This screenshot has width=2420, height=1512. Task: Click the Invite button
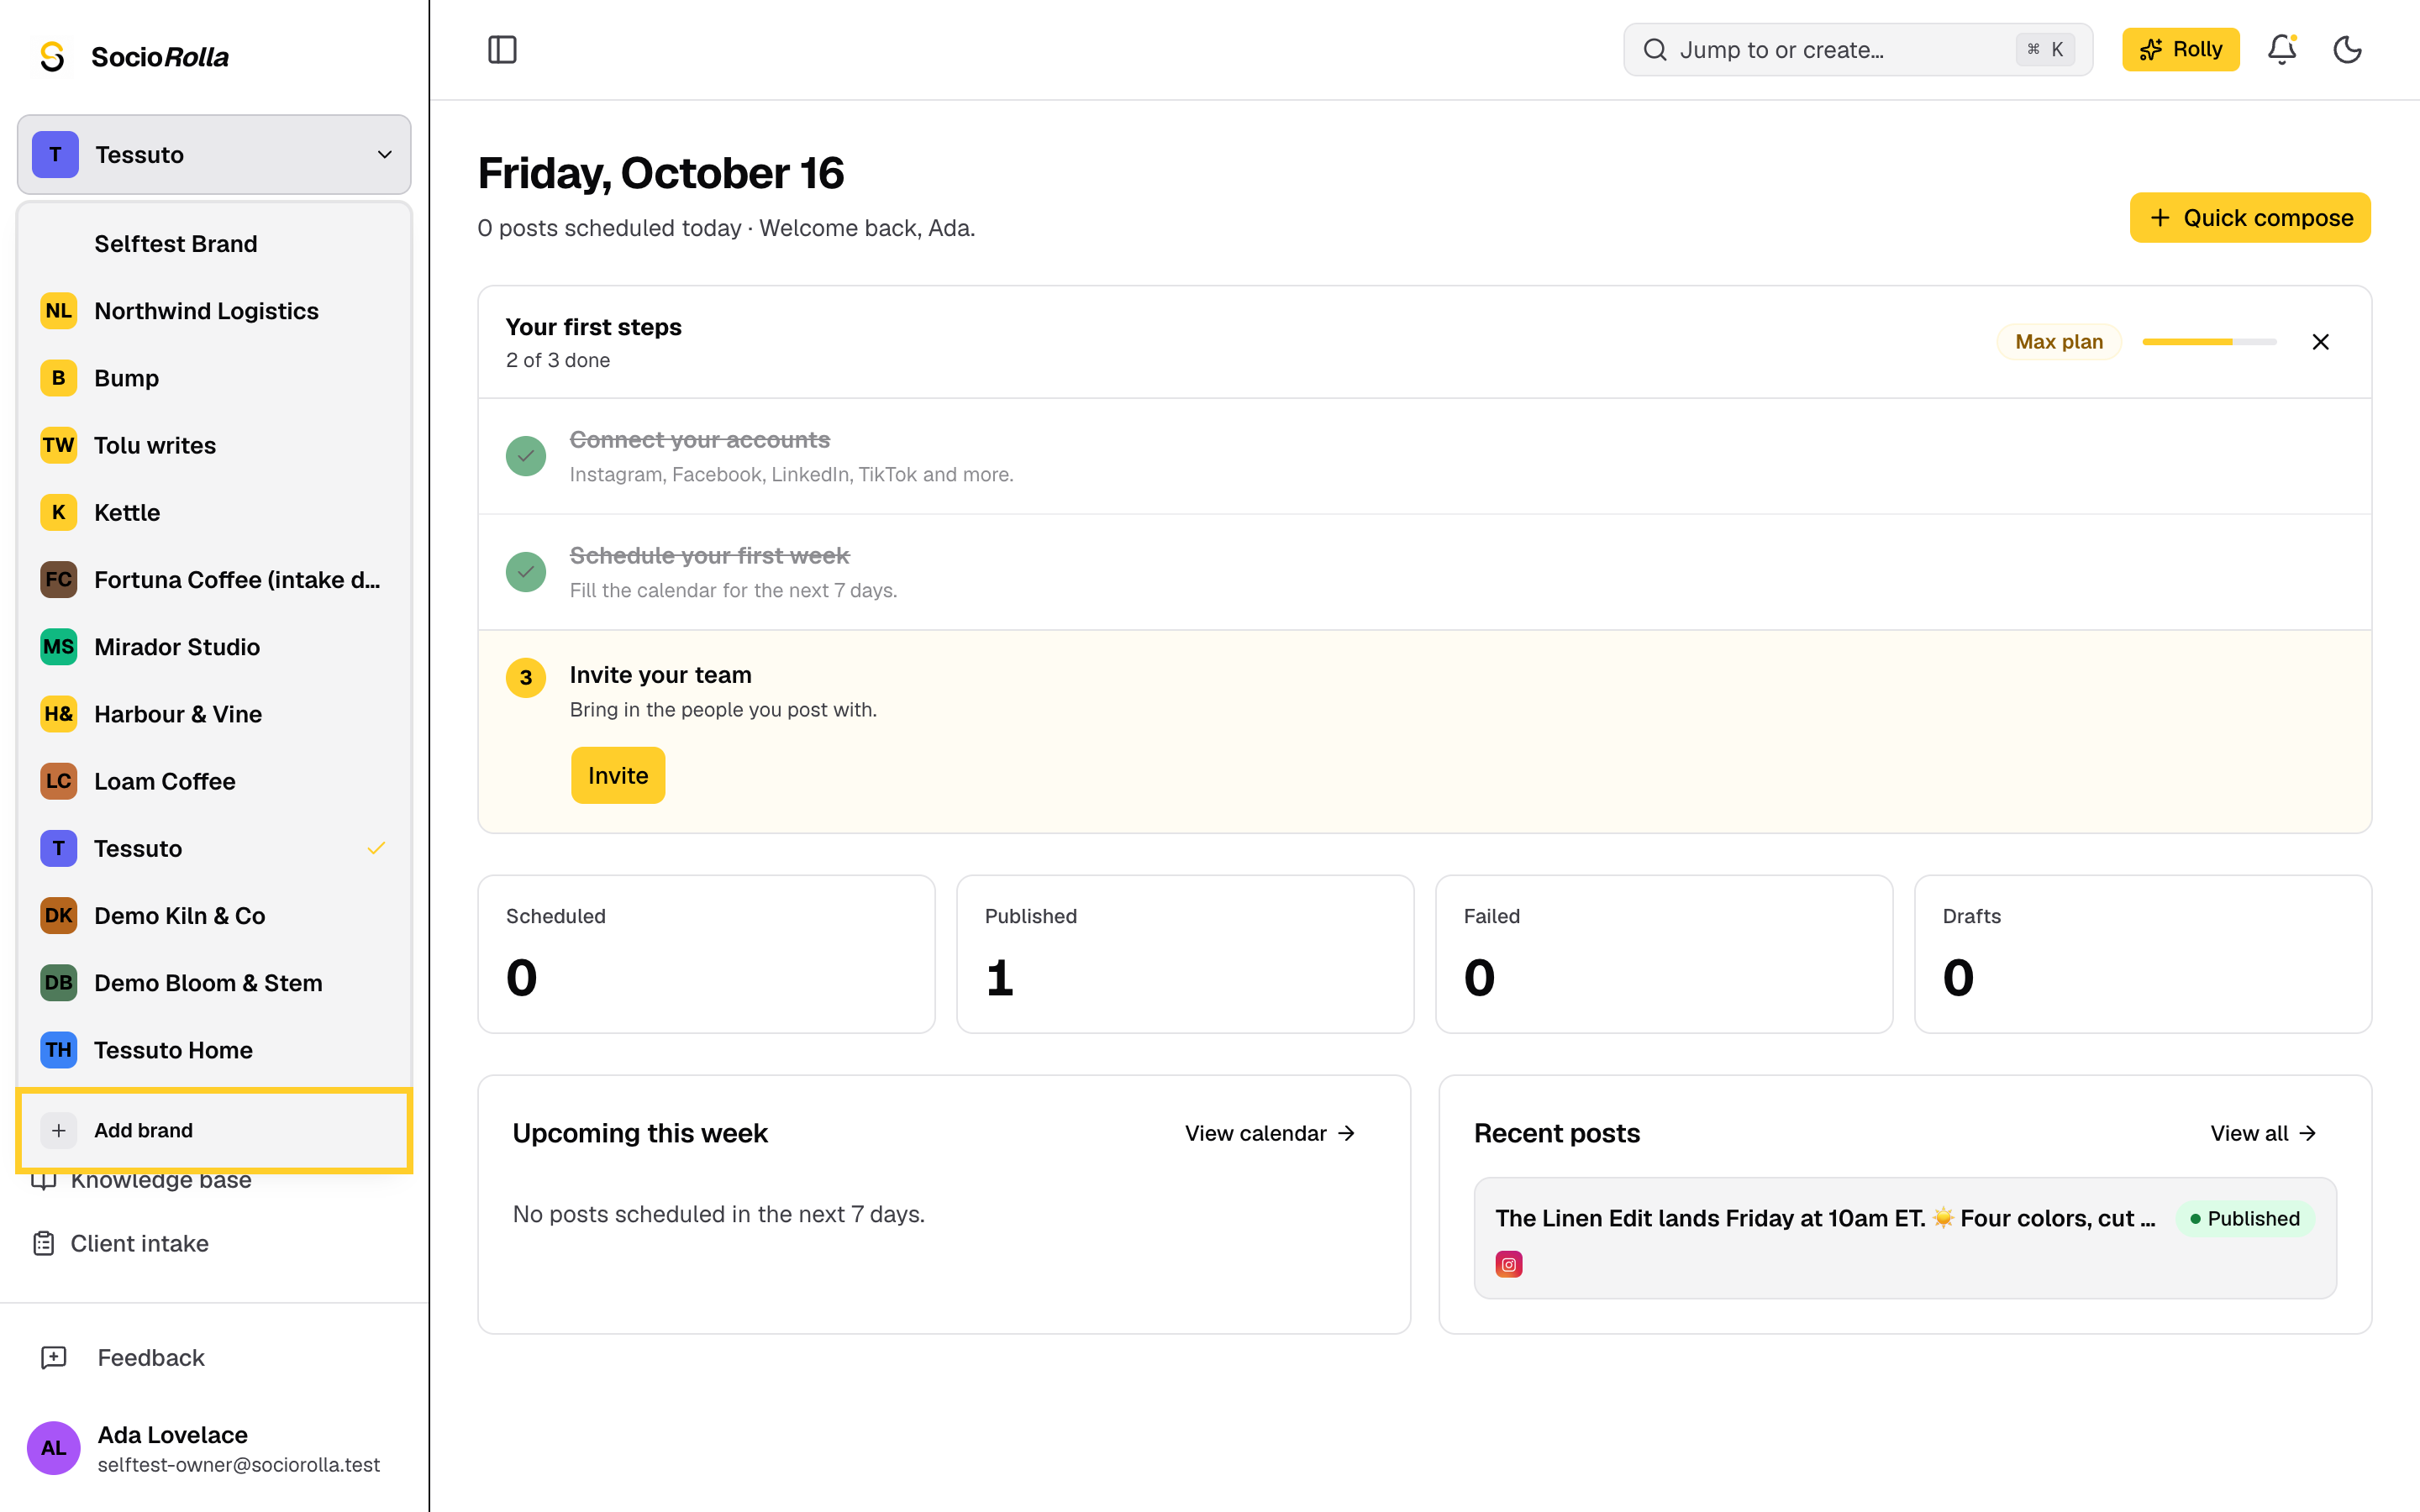click(x=618, y=775)
